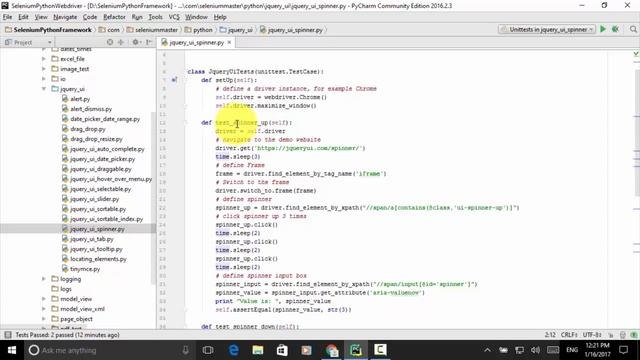The width and height of the screenshot is (640, 360).
Task: Switch to PyCharm taskbar icon
Action: click(x=356, y=350)
